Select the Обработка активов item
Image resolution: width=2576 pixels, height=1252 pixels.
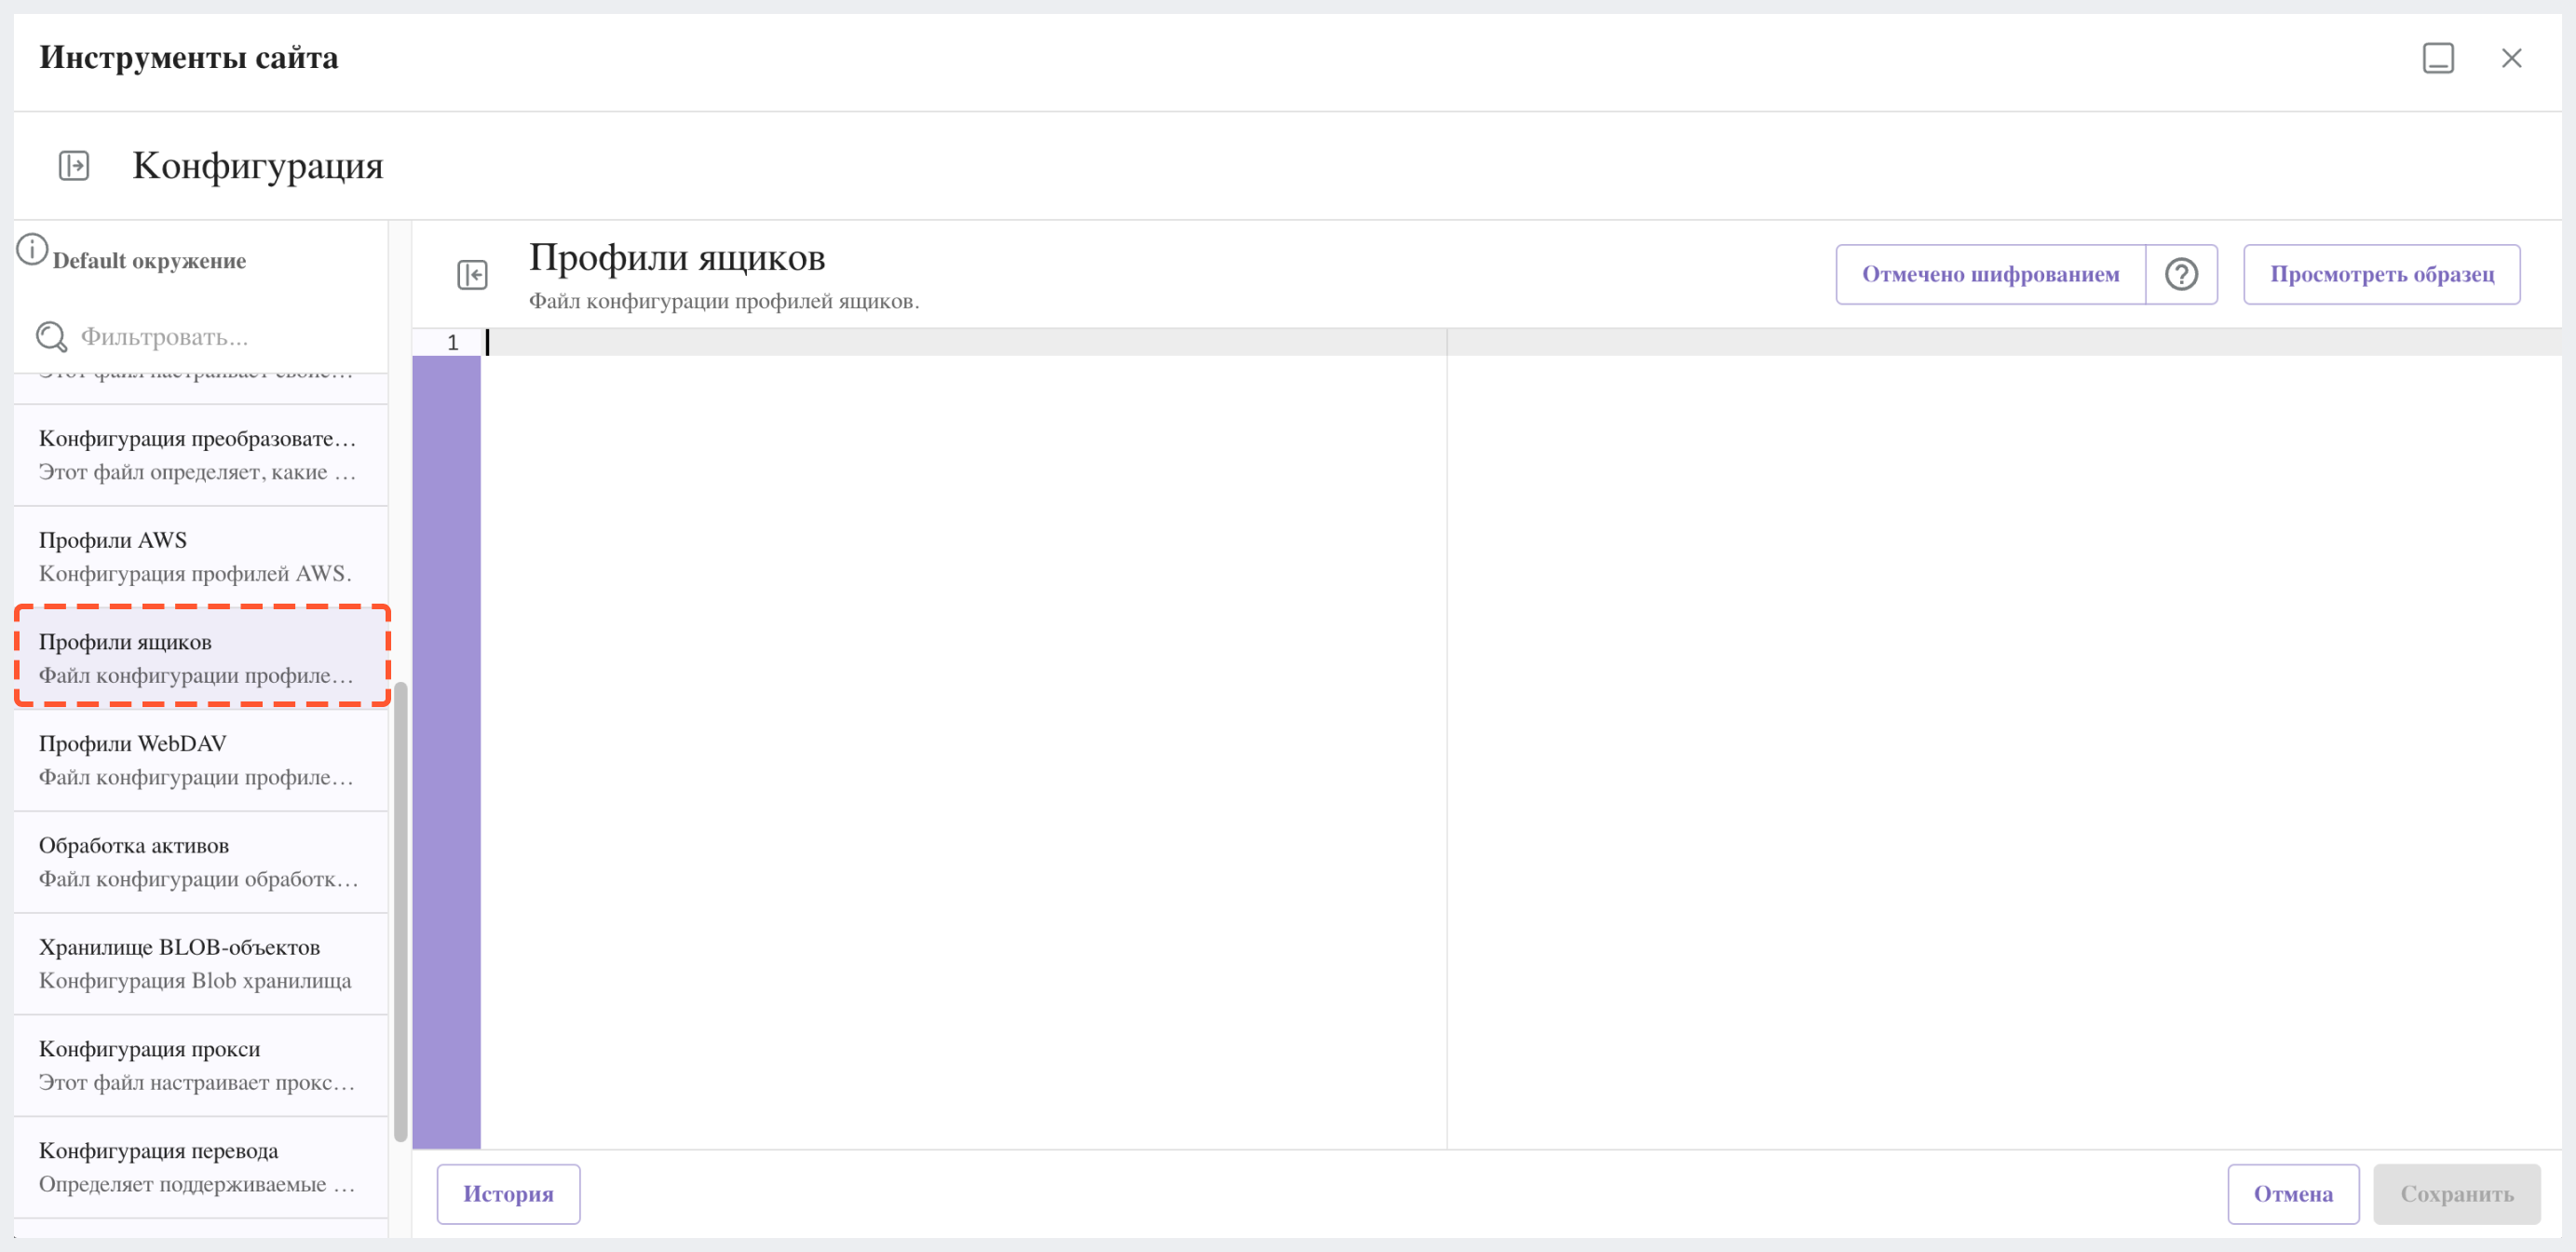(201, 862)
